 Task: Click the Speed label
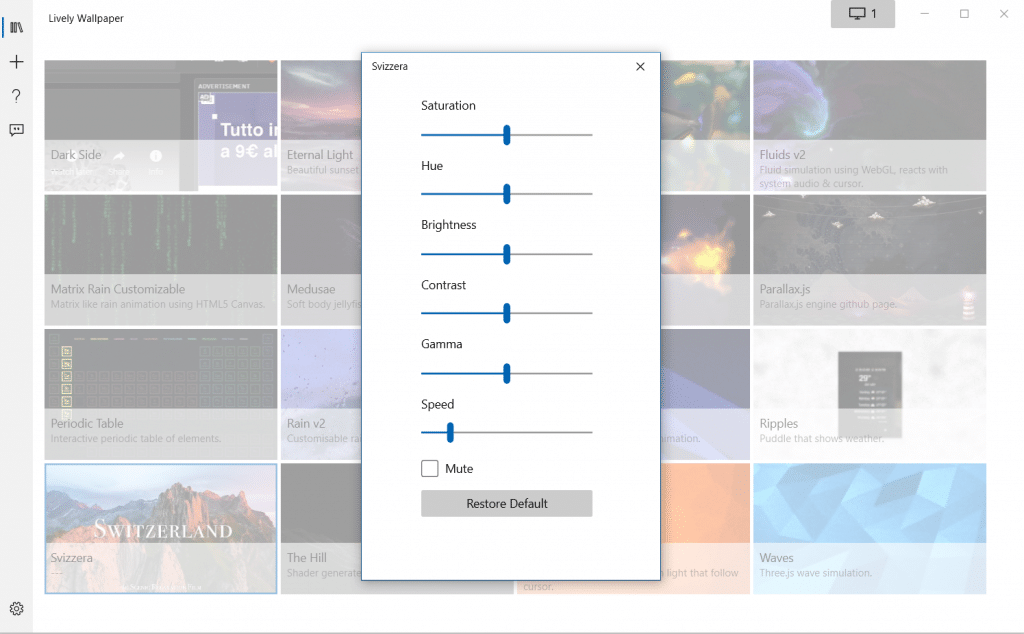click(438, 404)
